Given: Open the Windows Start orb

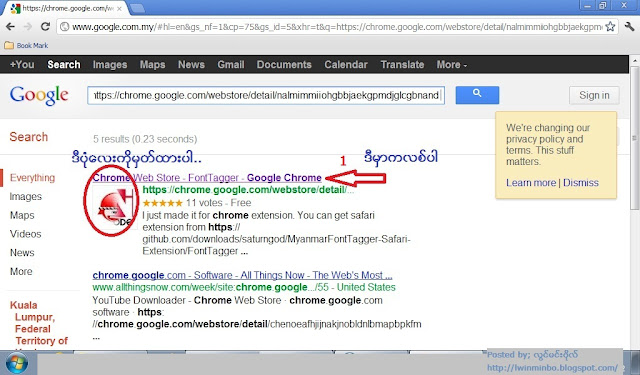Looking at the screenshot, I should (16, 363).
